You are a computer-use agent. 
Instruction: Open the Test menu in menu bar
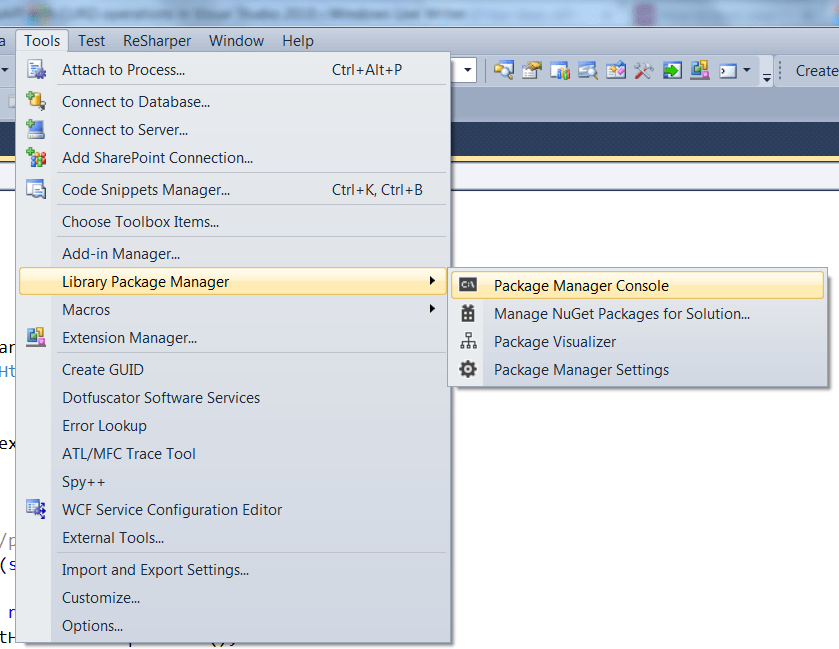tap(91, 41)
